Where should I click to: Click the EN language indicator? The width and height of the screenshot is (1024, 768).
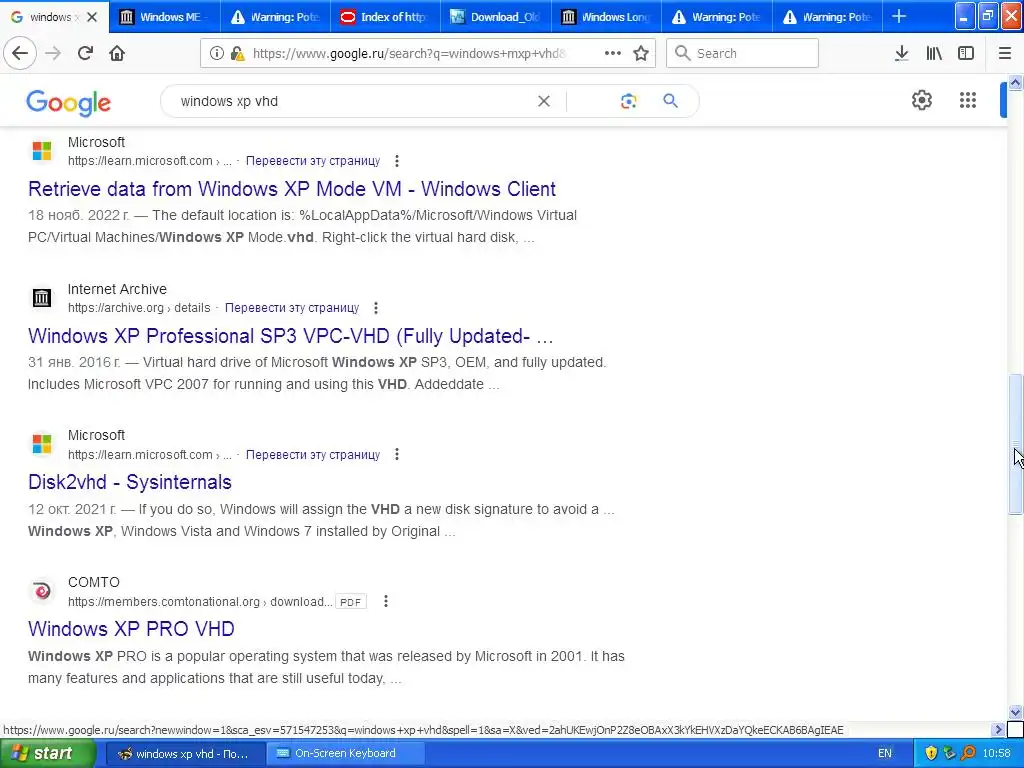[x=884, y=753]
